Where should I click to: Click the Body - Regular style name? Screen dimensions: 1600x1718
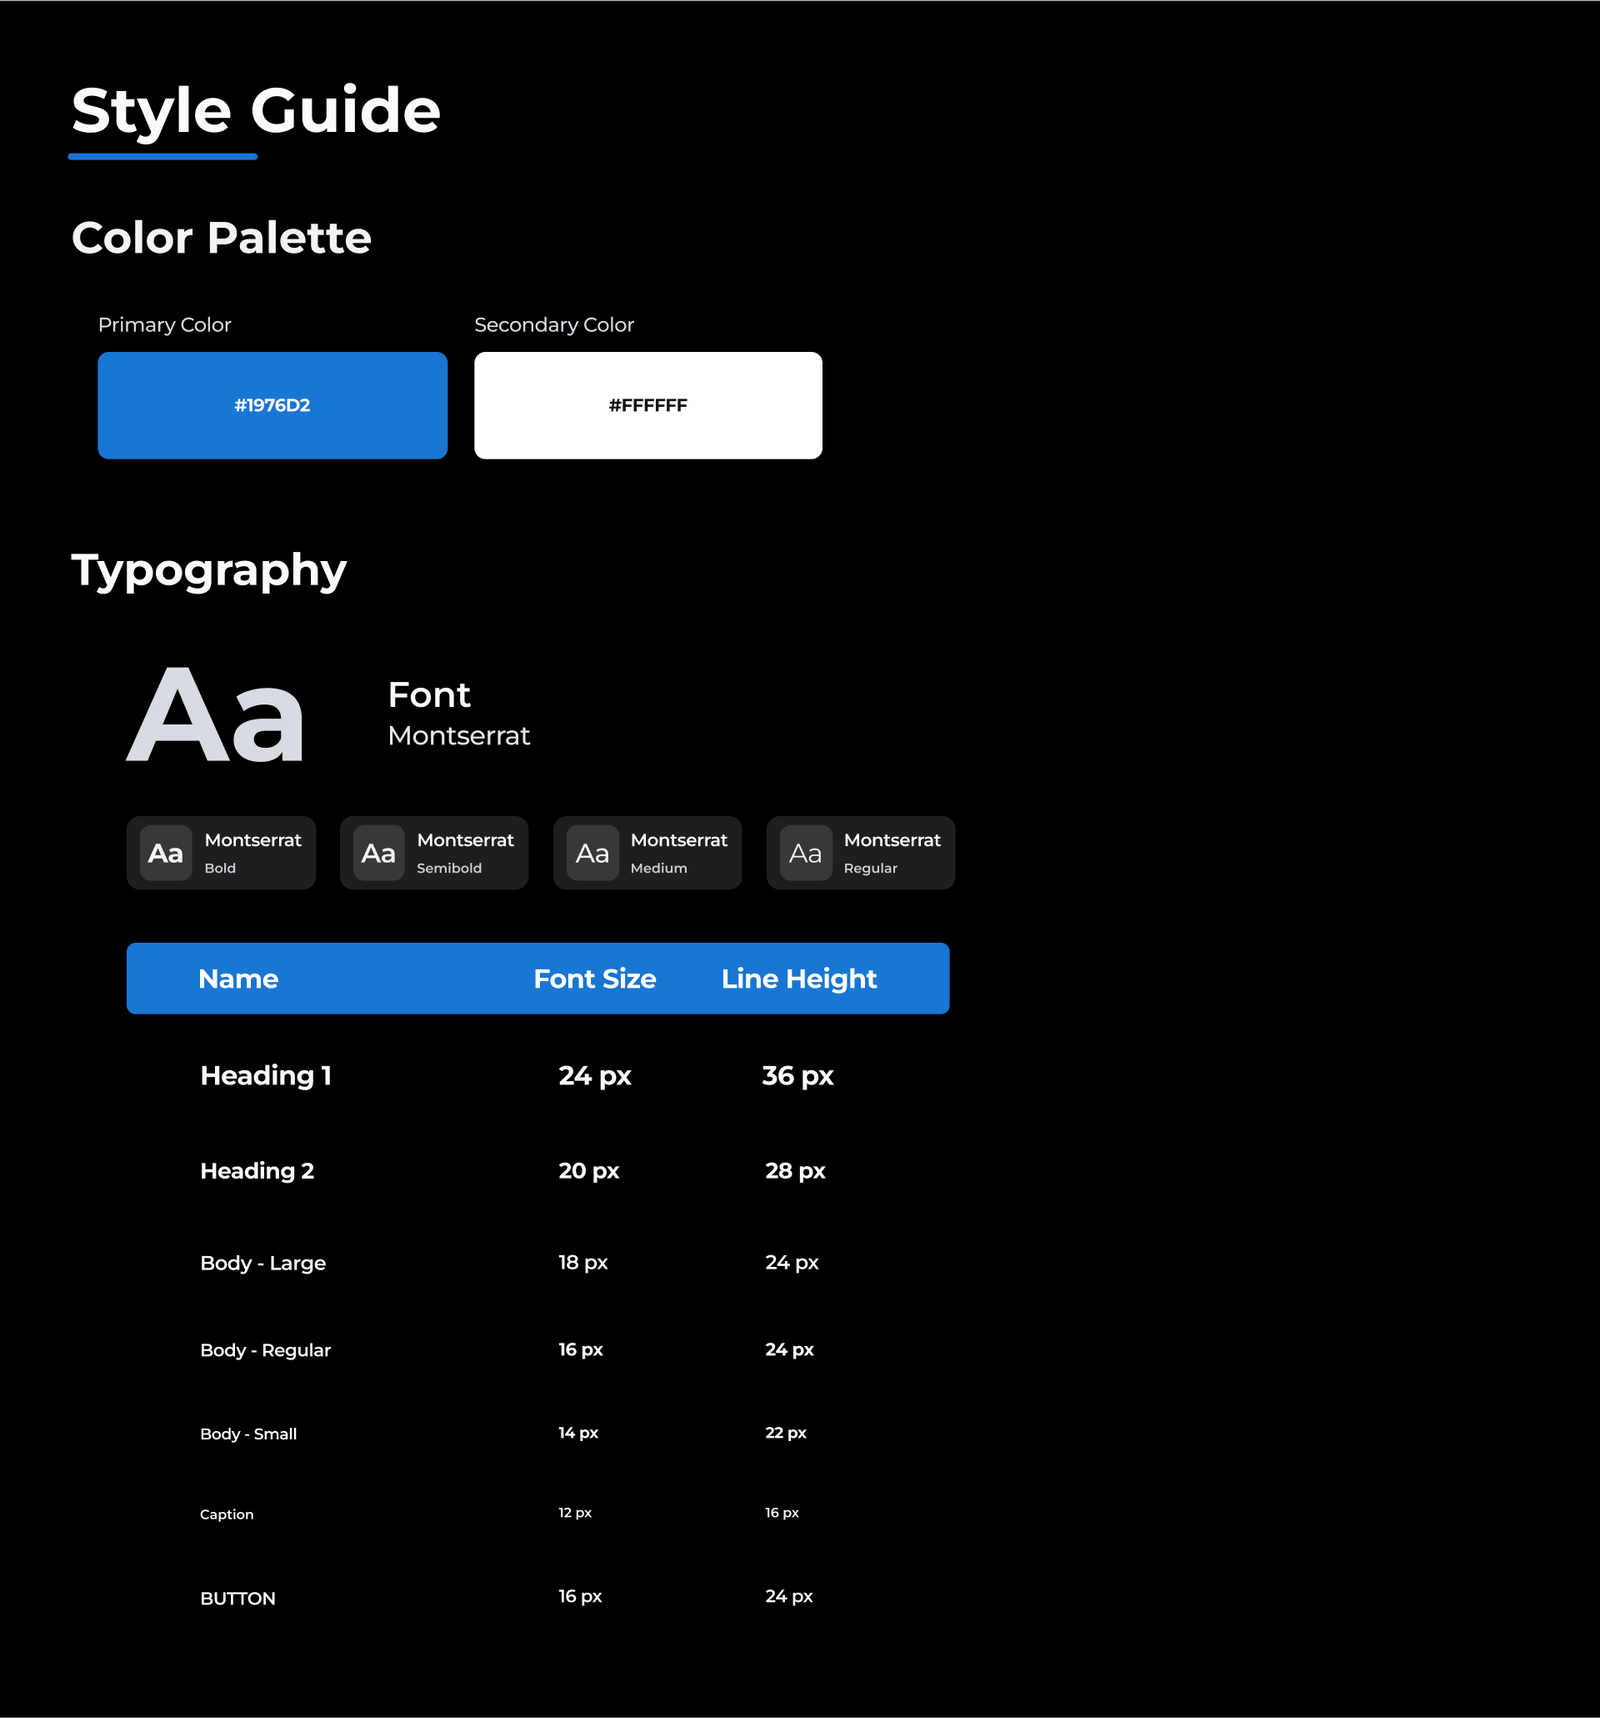[265, 1350]
